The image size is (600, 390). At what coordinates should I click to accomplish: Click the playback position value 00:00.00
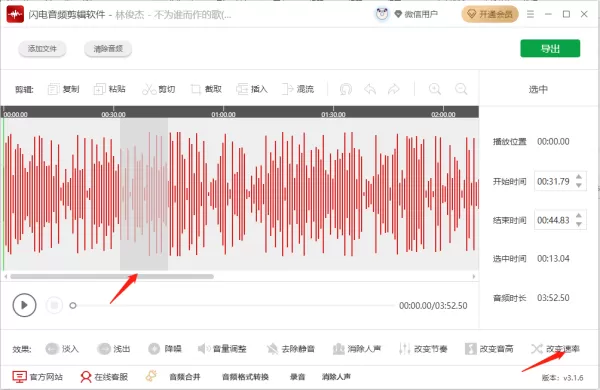(553, 142)
